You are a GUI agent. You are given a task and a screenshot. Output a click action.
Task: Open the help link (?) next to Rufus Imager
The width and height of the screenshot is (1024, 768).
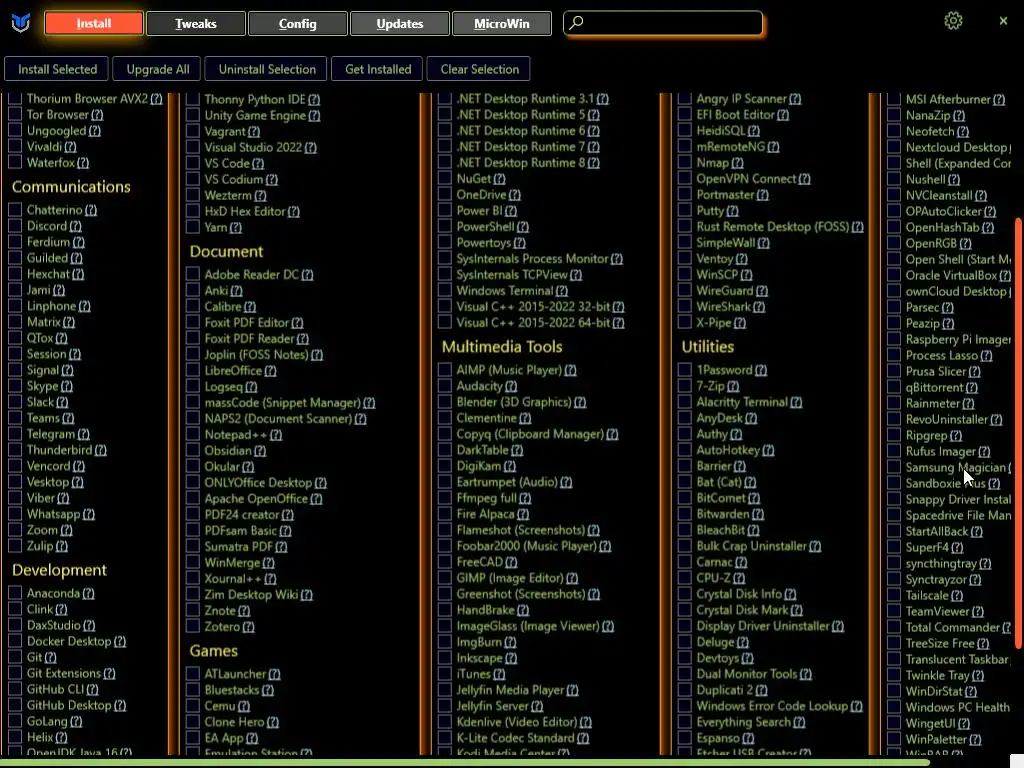[984, 452]
